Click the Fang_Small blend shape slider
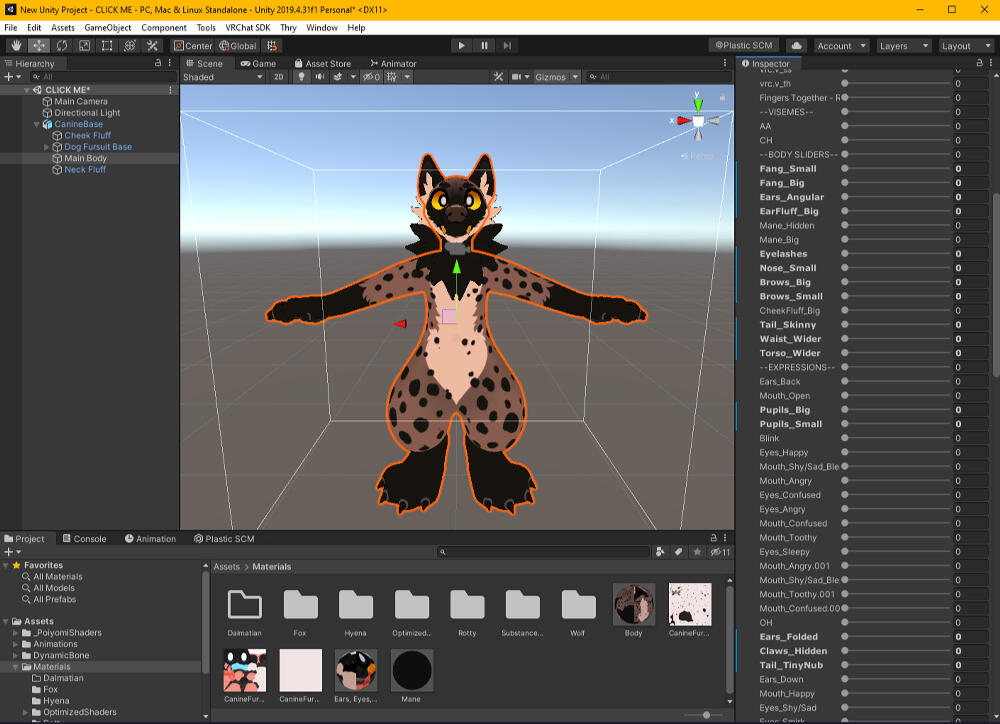1000x724 pixels. 895,169
